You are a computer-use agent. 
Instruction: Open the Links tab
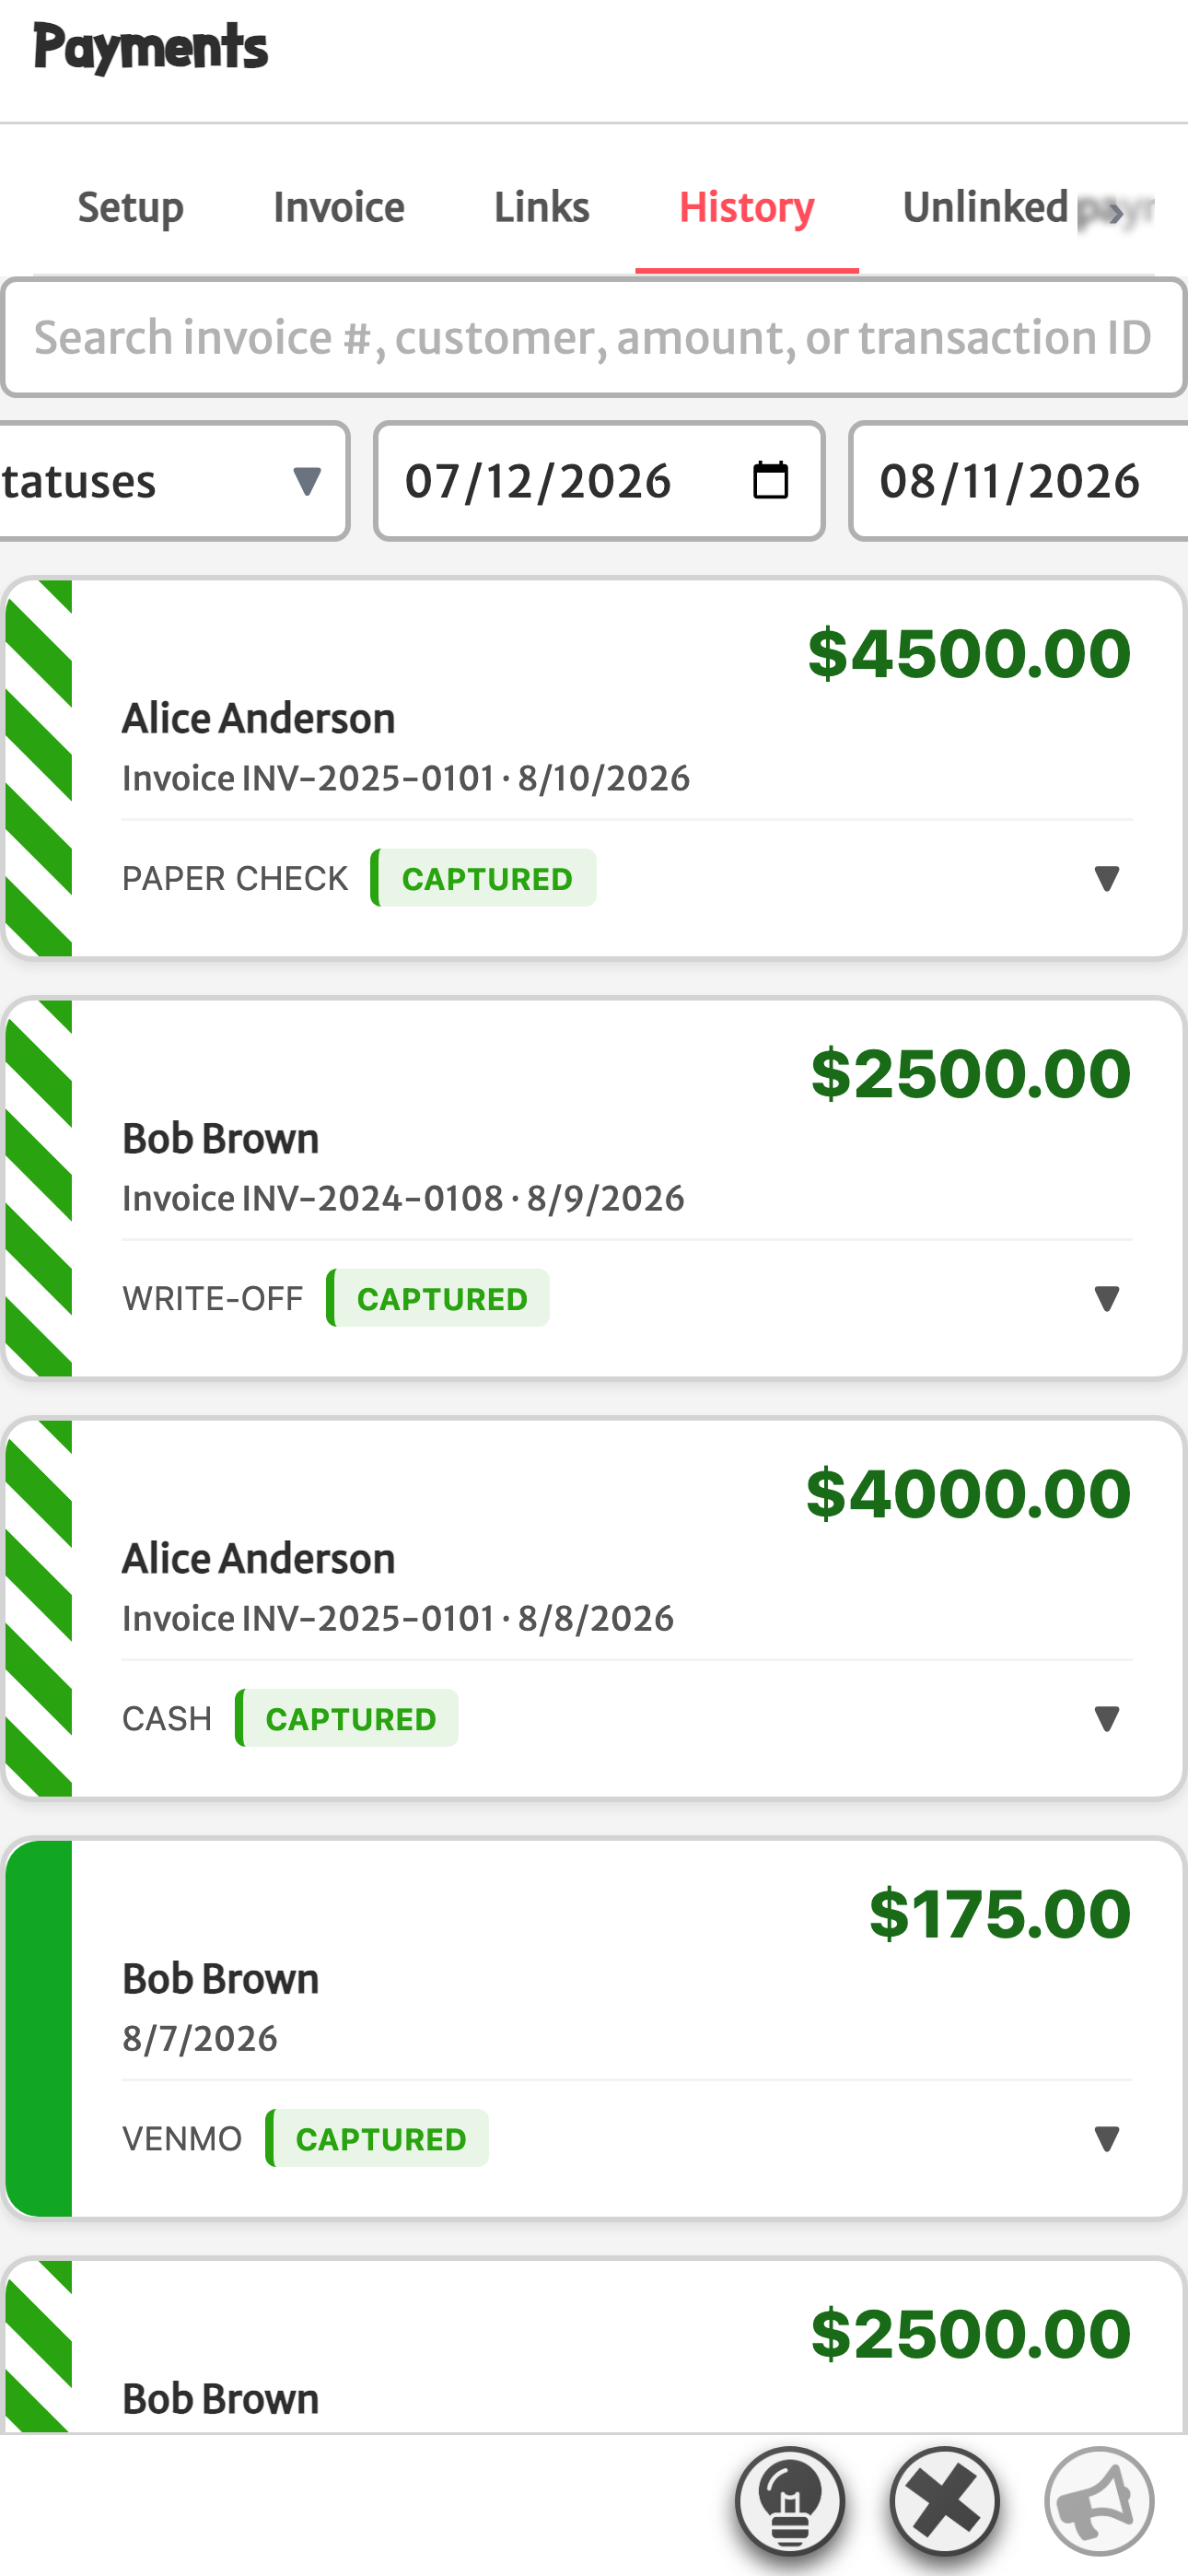point(542,208)
